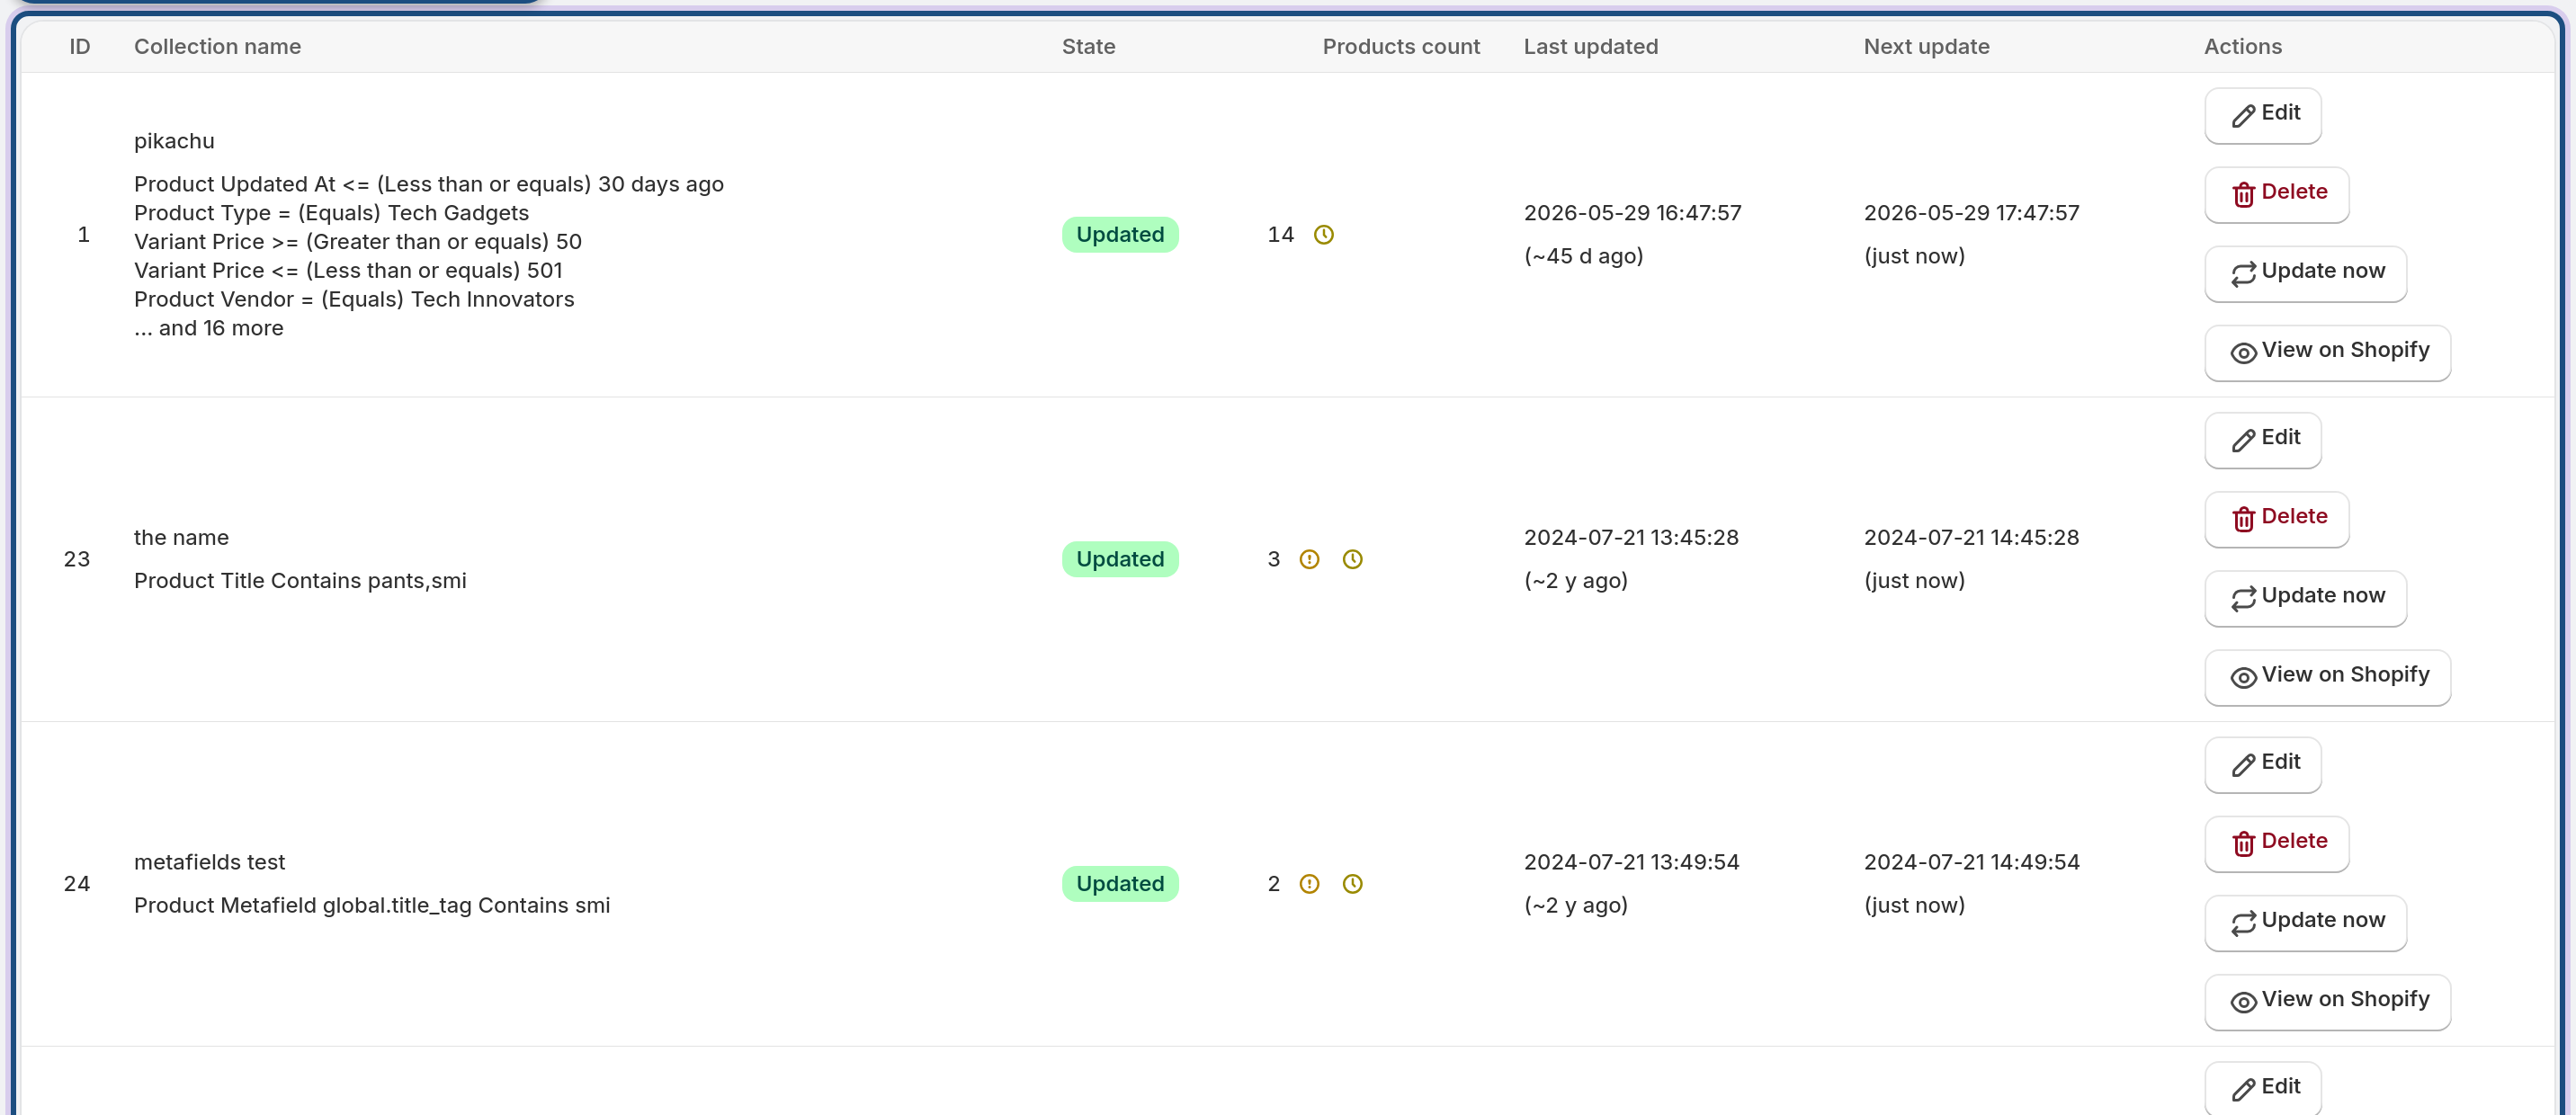Click the products count '14'
Viewport: 2576px width, 1115px height.
[1280, 235]
